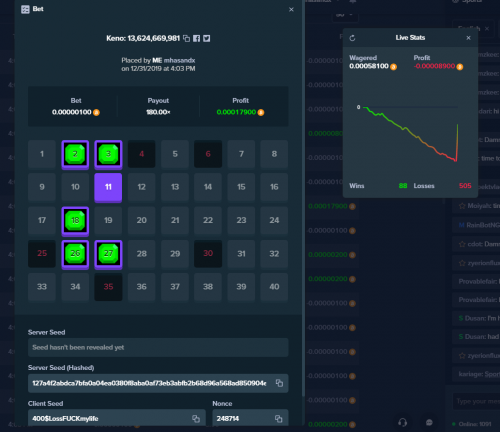Toggle Keno tile number 18
The image size is (500, 432).
pyautogui.click(x=75, y=221)
